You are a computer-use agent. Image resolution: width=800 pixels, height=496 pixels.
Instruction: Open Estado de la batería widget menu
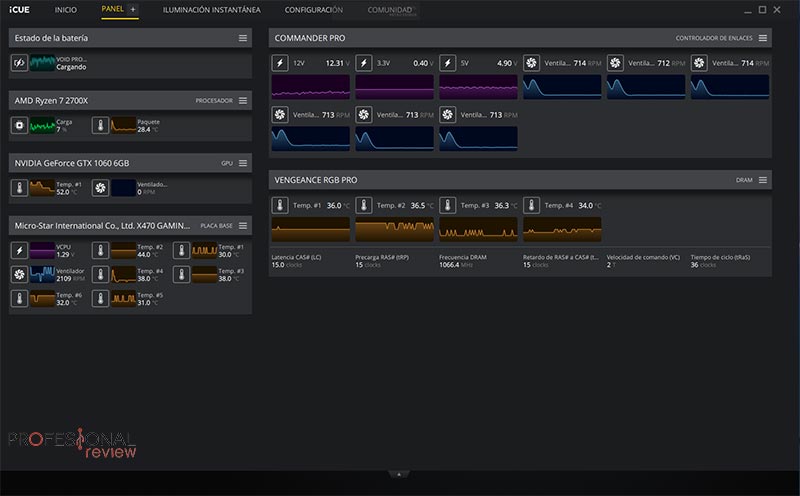pyautogui.click(x=243, y=38)
